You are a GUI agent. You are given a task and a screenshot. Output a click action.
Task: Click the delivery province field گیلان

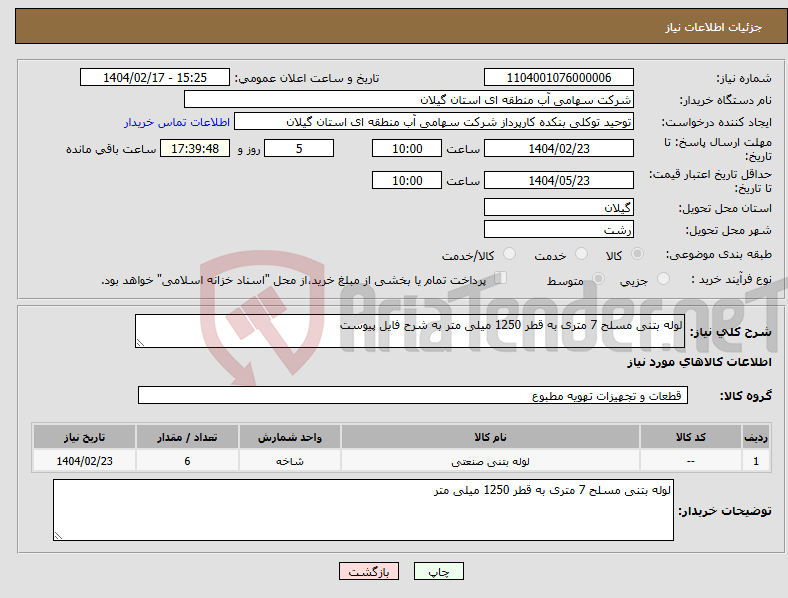point(558,207)
